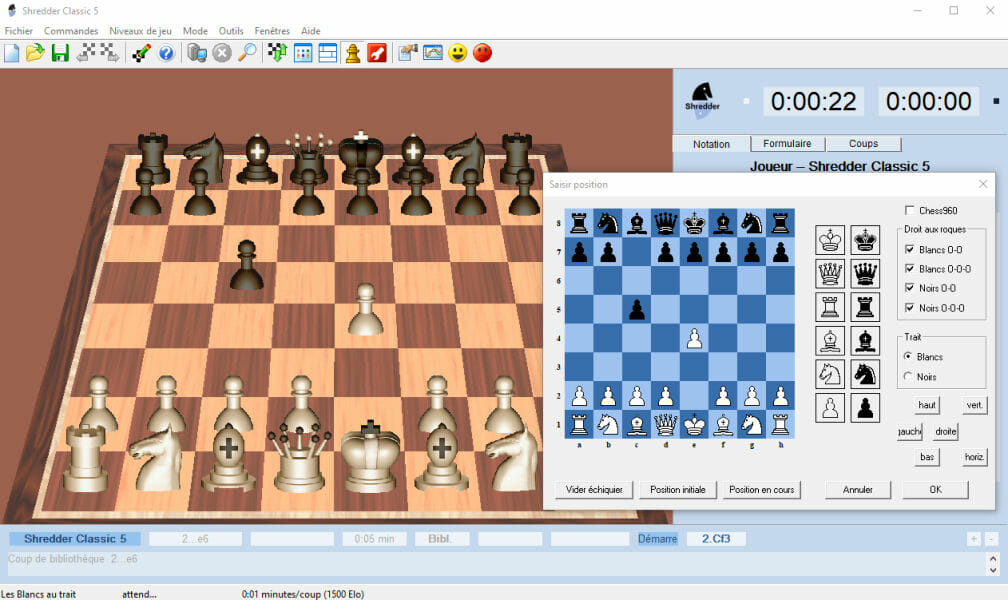Uncheck Blancs 0-0 castling right
This screenshot has height=600, width=1008.
pyautogui.click(x=909, y=250)
